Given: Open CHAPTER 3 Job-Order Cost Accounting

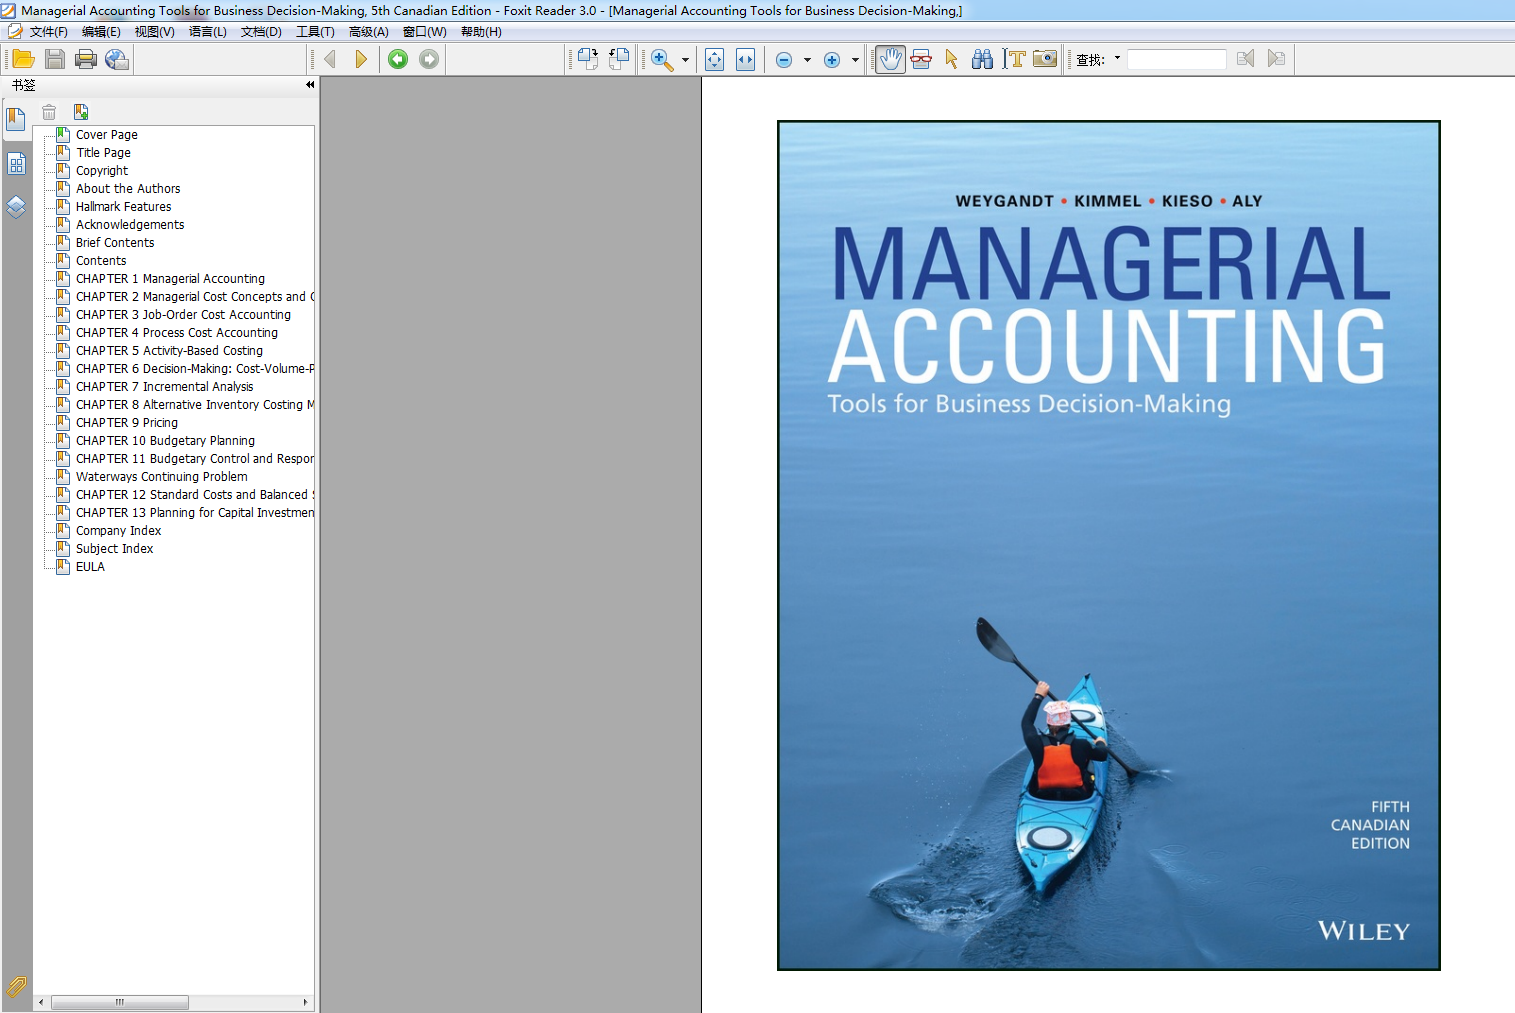Looking at the screenshot, I should click(183, 315).
